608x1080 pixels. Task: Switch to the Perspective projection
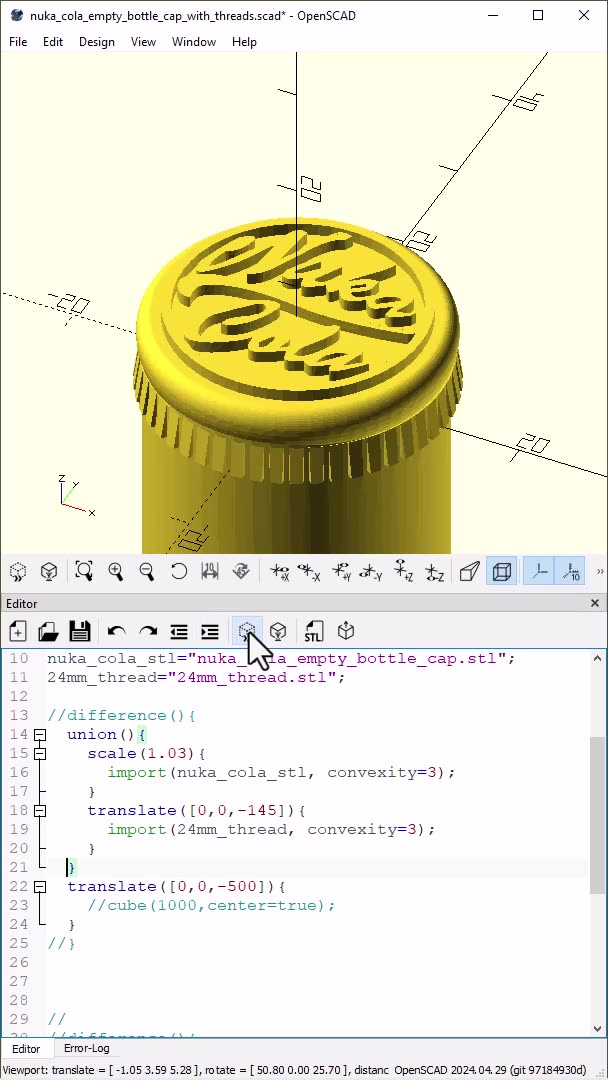(x=470, y=572)
